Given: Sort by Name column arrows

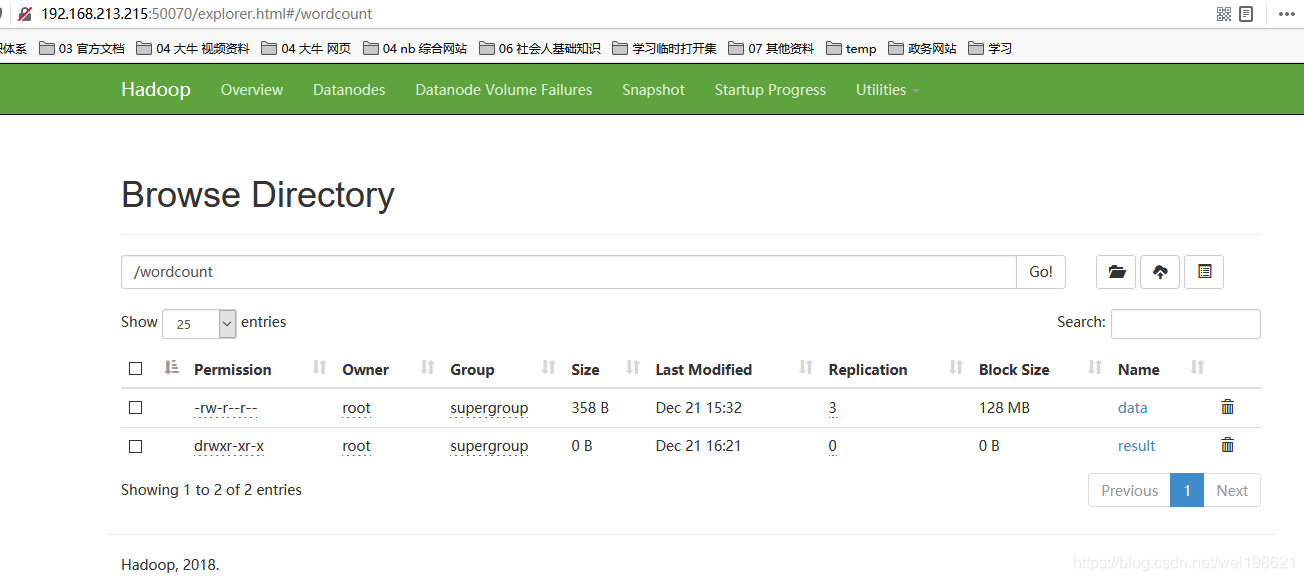Looking at the screenshot, I should [x=1198, y=368].
